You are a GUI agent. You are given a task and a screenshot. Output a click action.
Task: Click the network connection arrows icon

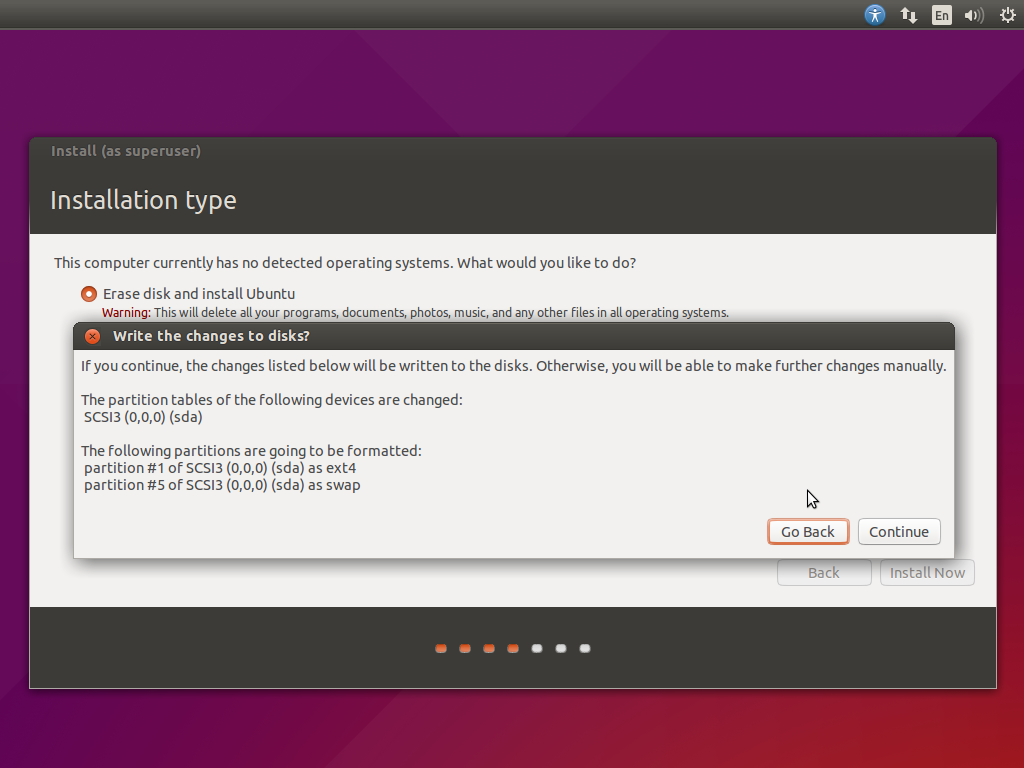tap(909, 15)
